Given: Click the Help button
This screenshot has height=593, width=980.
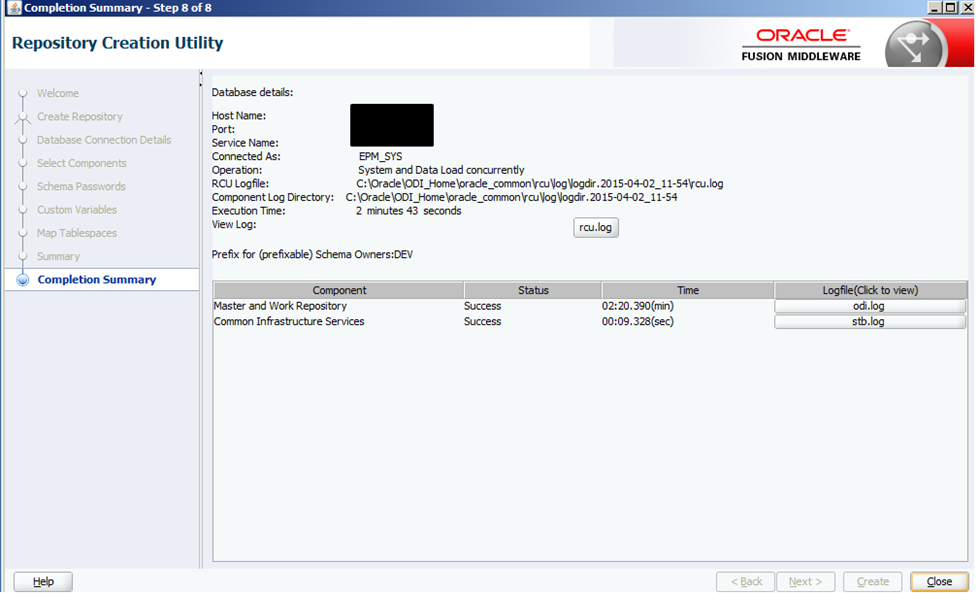Looking at the screenshot, I should pos(43,581).
